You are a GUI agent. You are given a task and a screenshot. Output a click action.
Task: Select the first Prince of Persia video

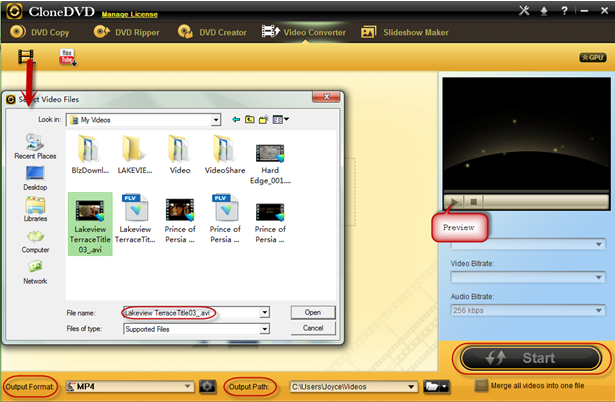click(180, 220)
